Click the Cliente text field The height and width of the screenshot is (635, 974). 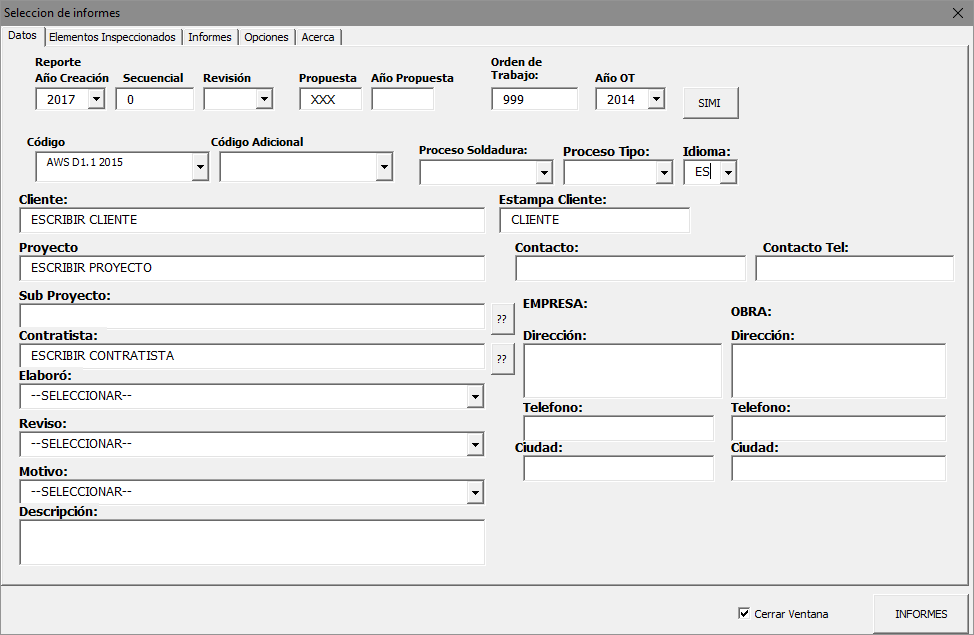(251, 220)
